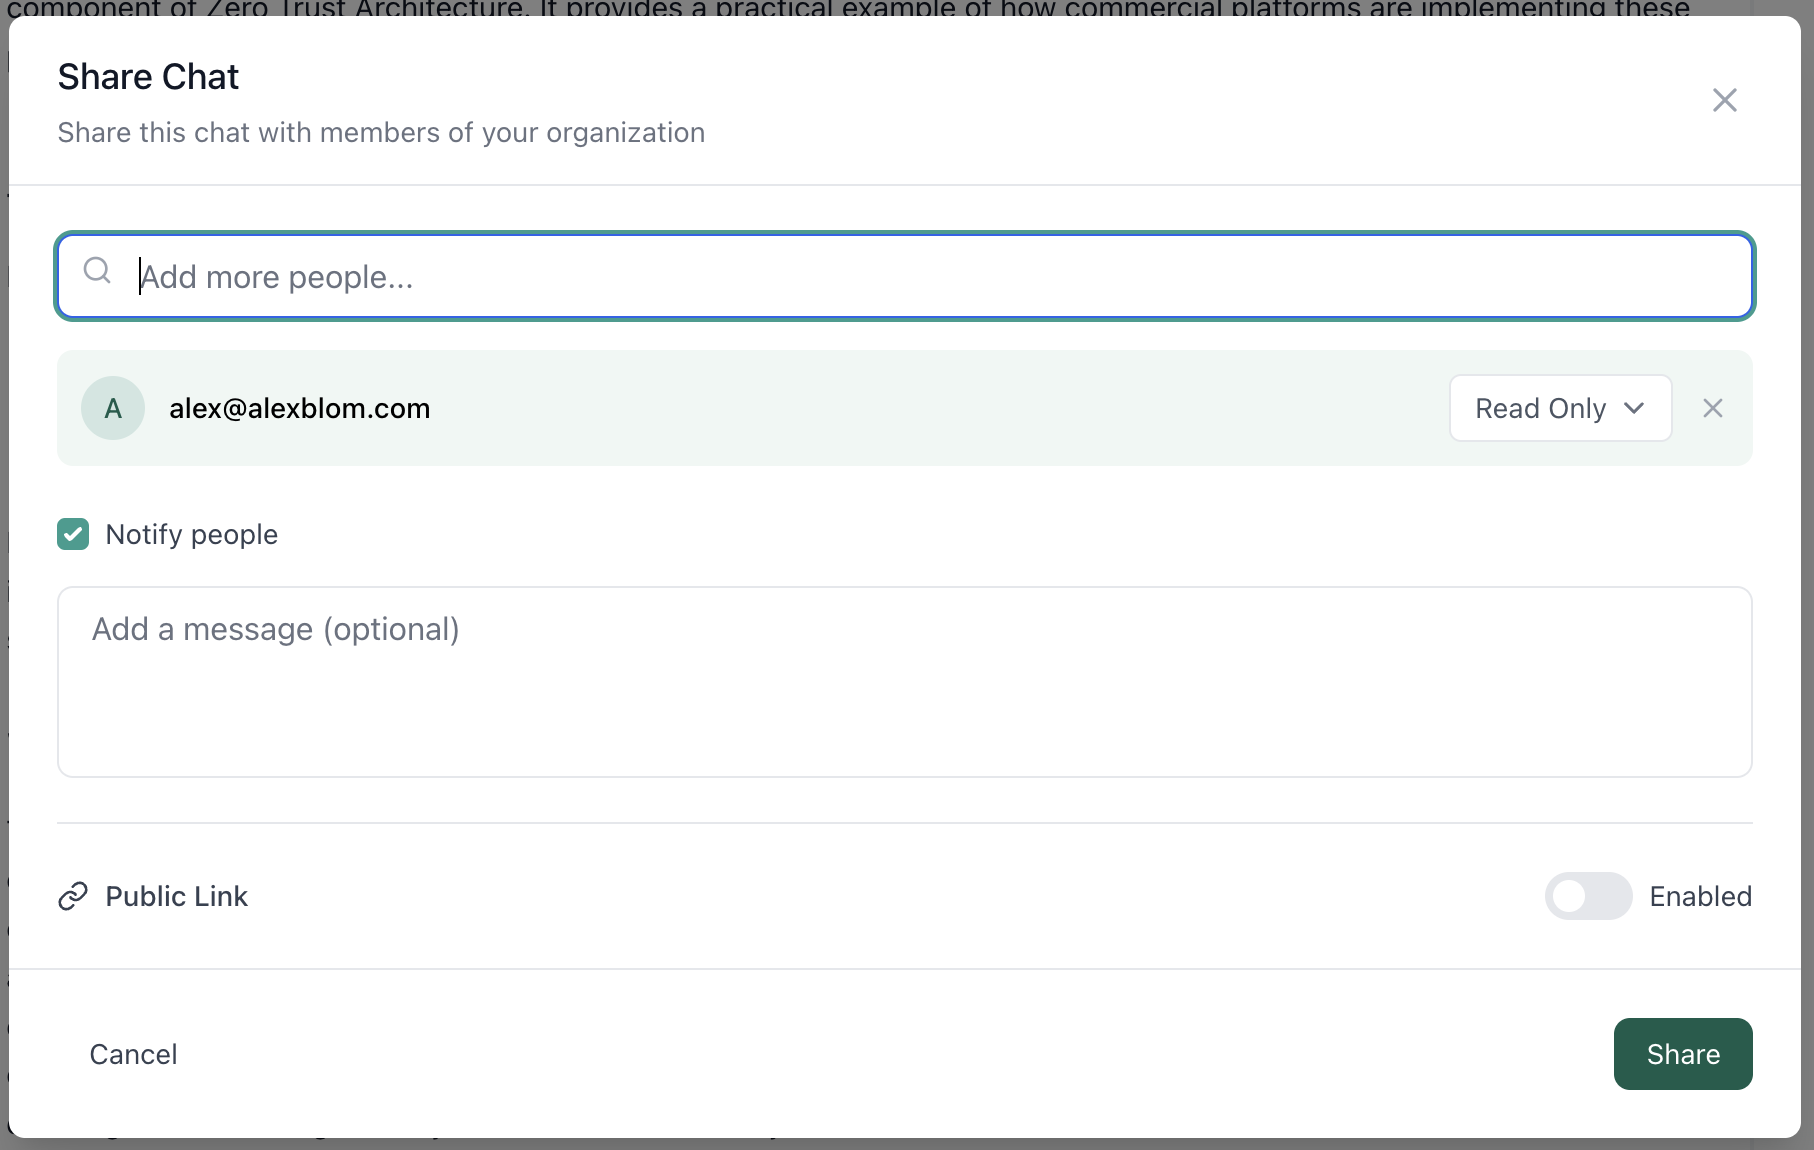Screen dimensions: 1814x1150
Task: Click the Public Link chain icon
Action: [71, 896]
